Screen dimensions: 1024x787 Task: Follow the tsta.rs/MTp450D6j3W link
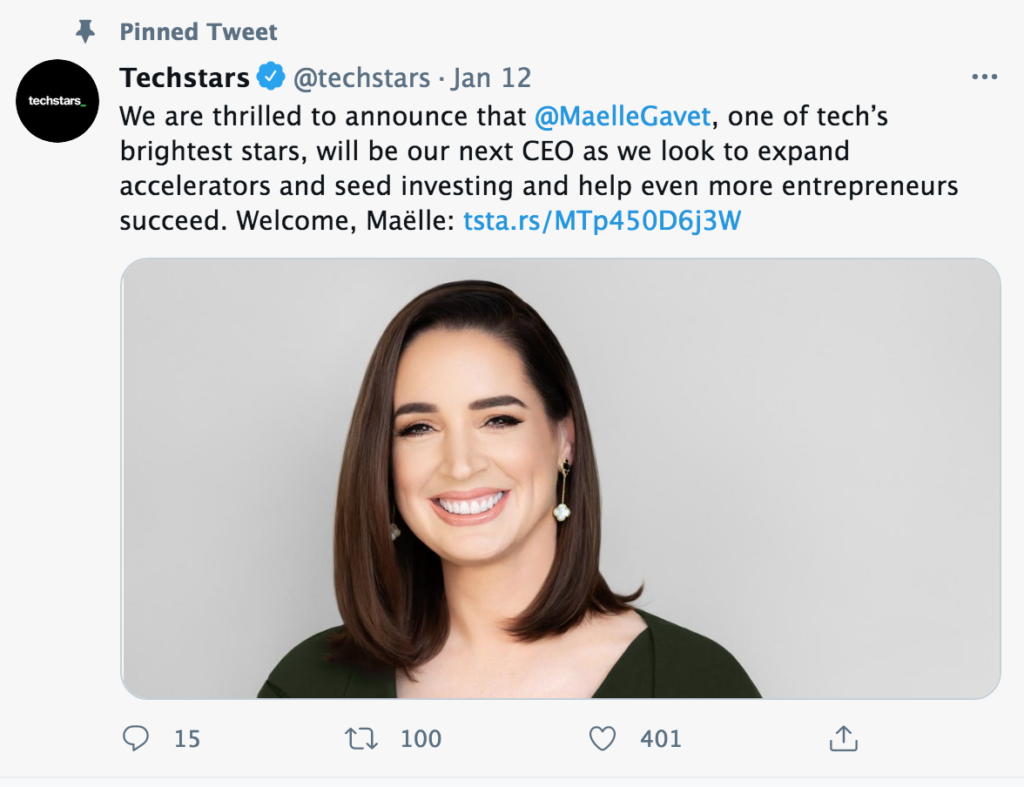click(x=602, y=220)
